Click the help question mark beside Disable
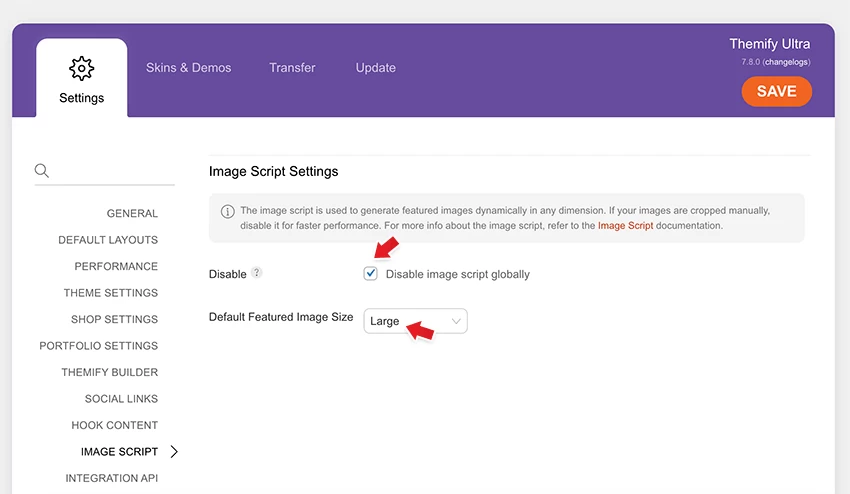The image size is (850, 494). tap(256, 273)
